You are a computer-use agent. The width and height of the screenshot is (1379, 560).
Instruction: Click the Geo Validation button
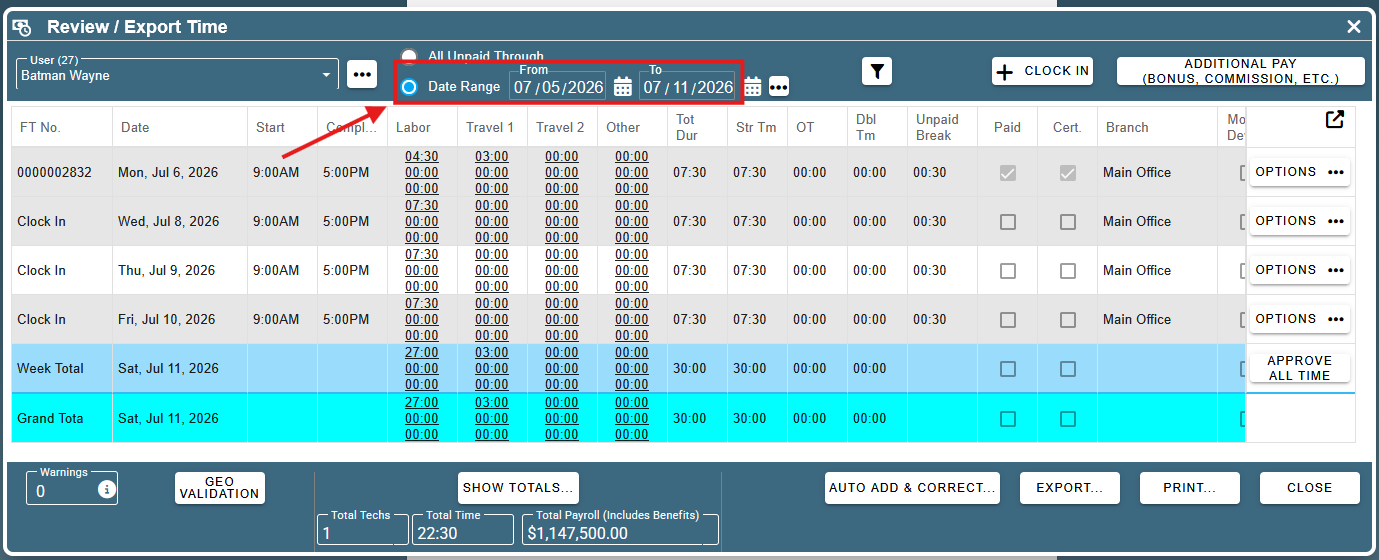(x=220, y=488)
